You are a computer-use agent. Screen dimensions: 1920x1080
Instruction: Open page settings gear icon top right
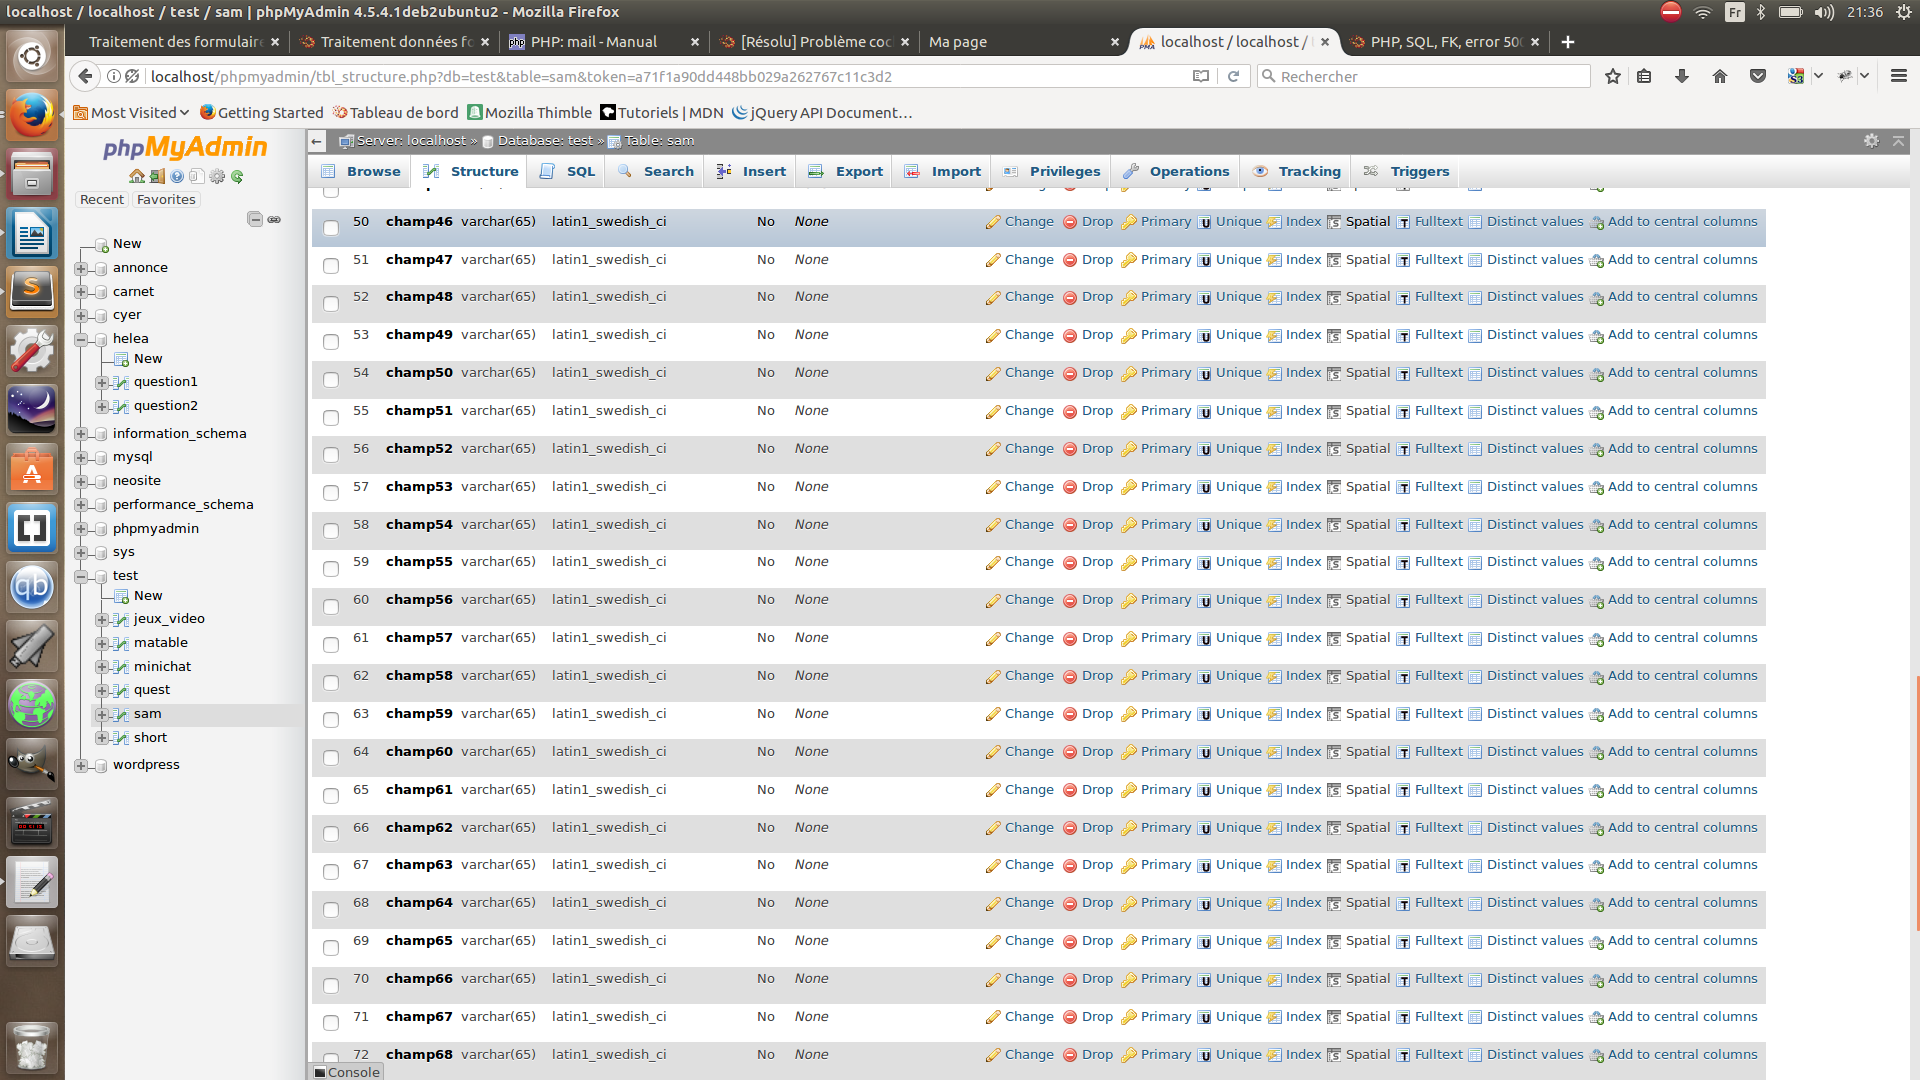[1871, 141]
